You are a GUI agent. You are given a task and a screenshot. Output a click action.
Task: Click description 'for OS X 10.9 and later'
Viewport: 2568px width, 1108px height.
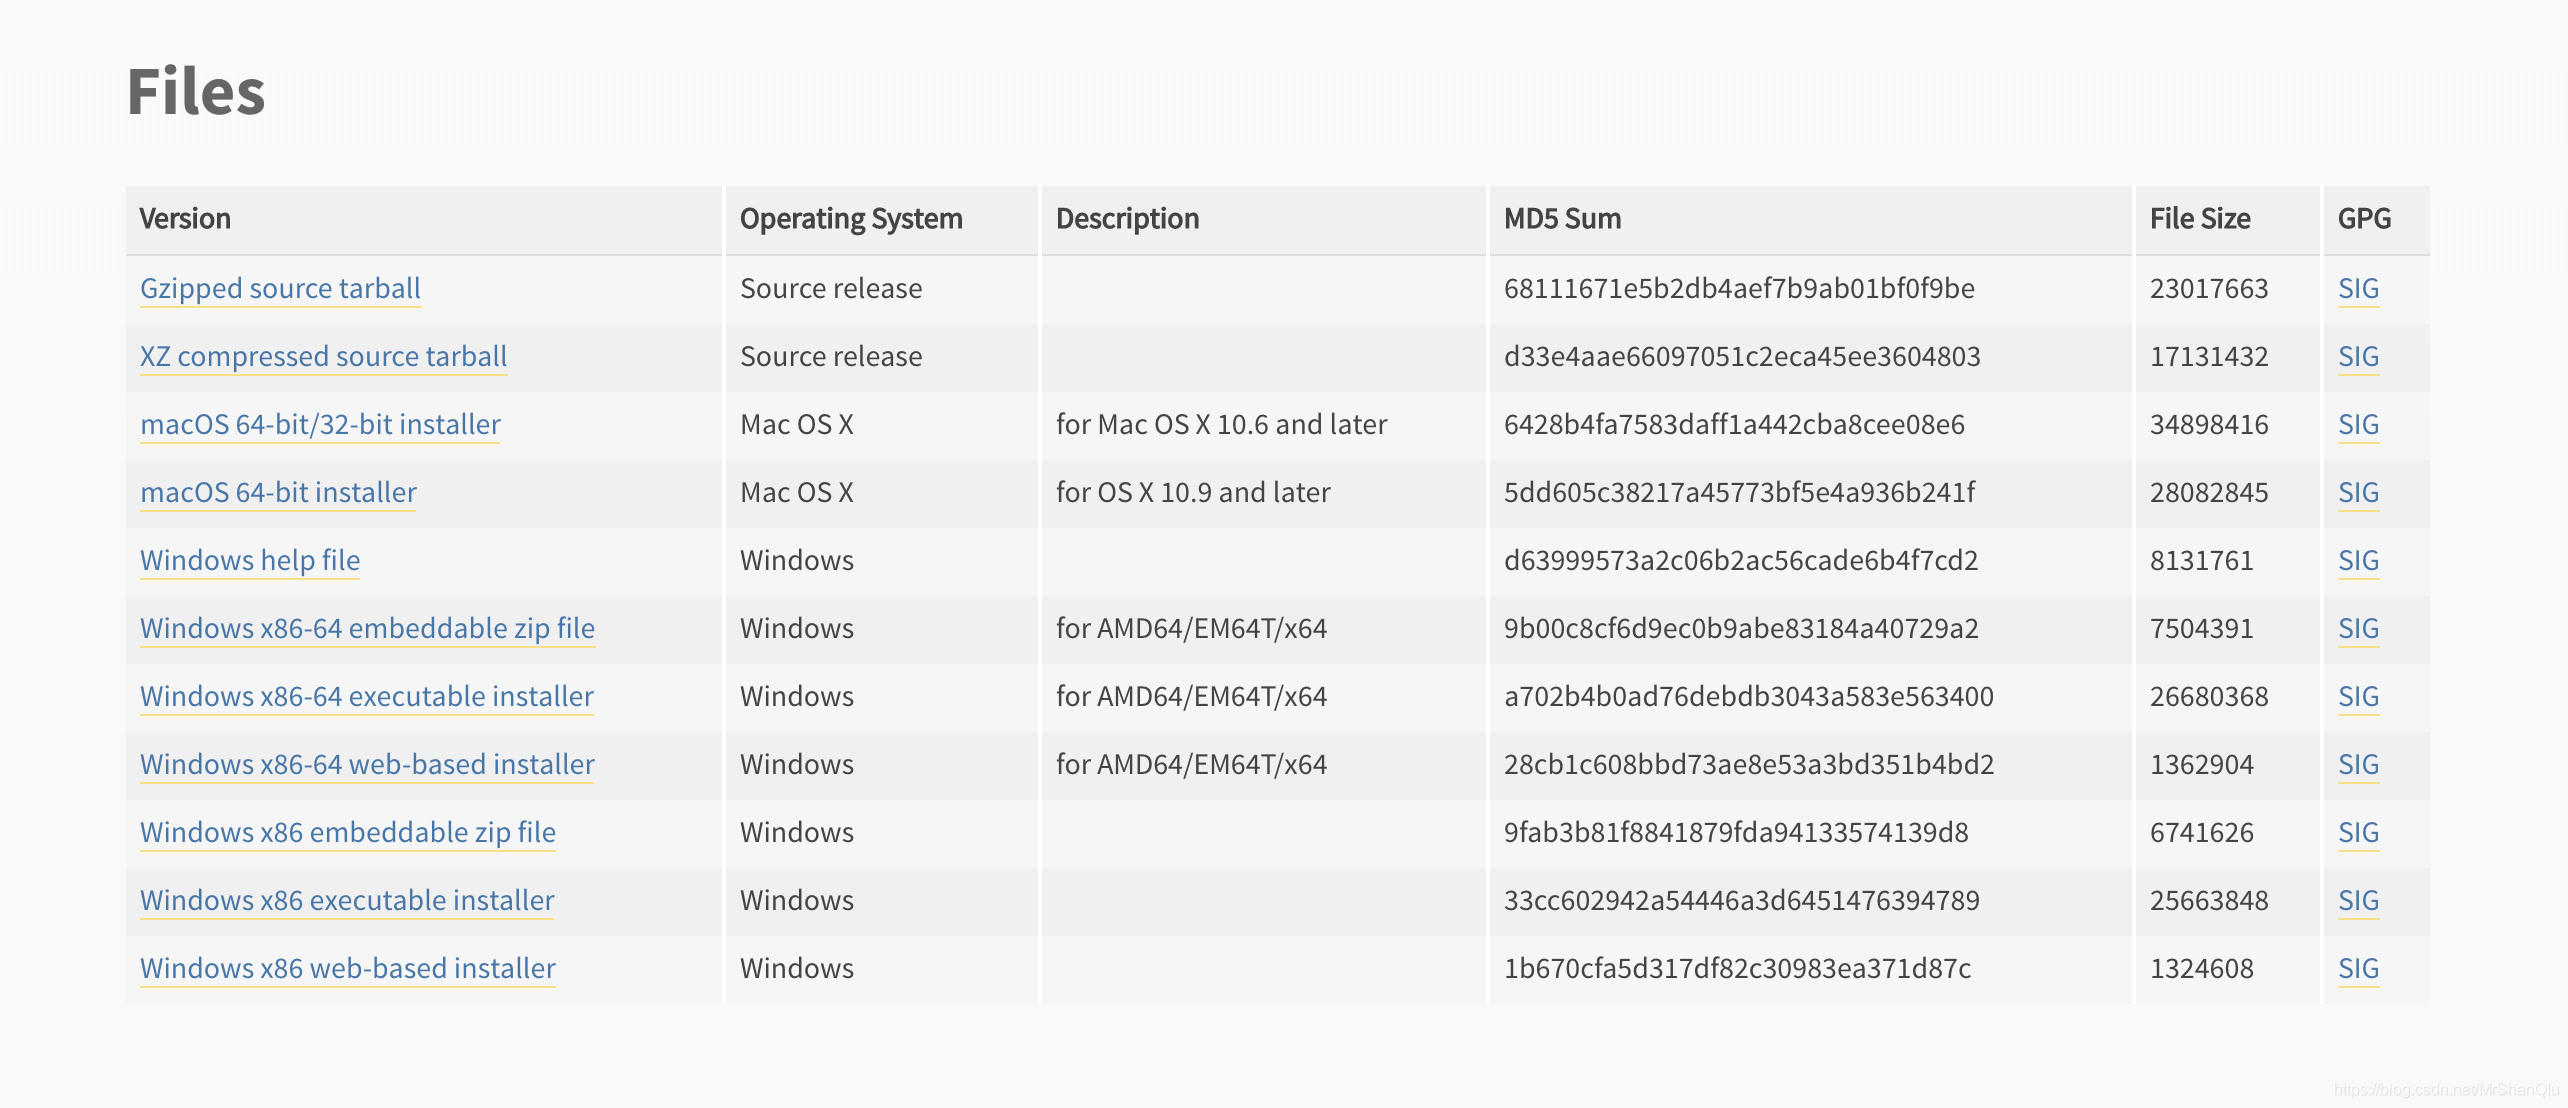pos(1193,493)
